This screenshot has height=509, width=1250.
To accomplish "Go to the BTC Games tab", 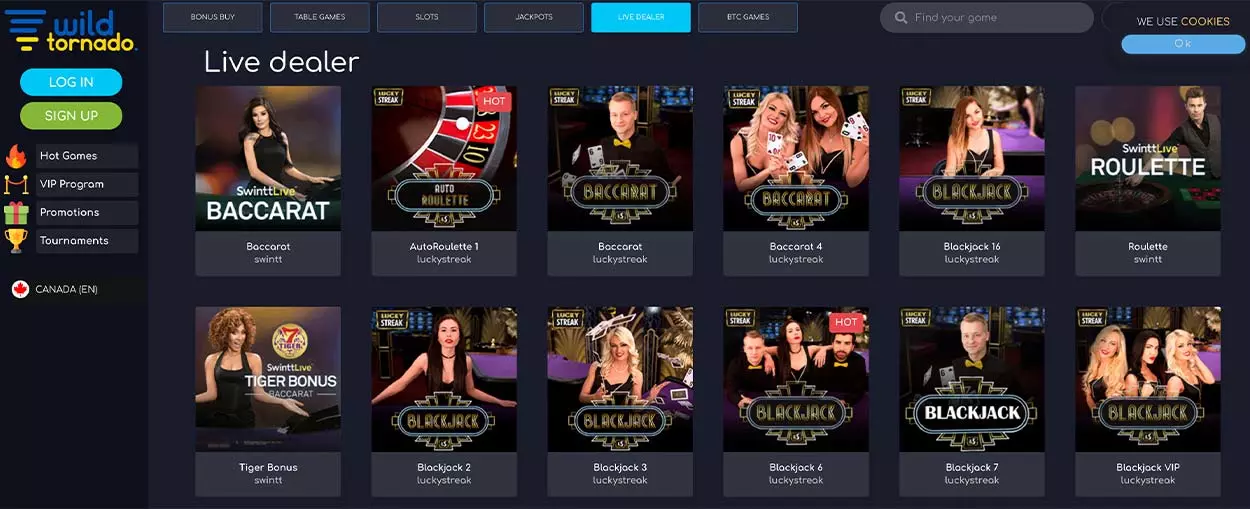I will tap(748, 17).
